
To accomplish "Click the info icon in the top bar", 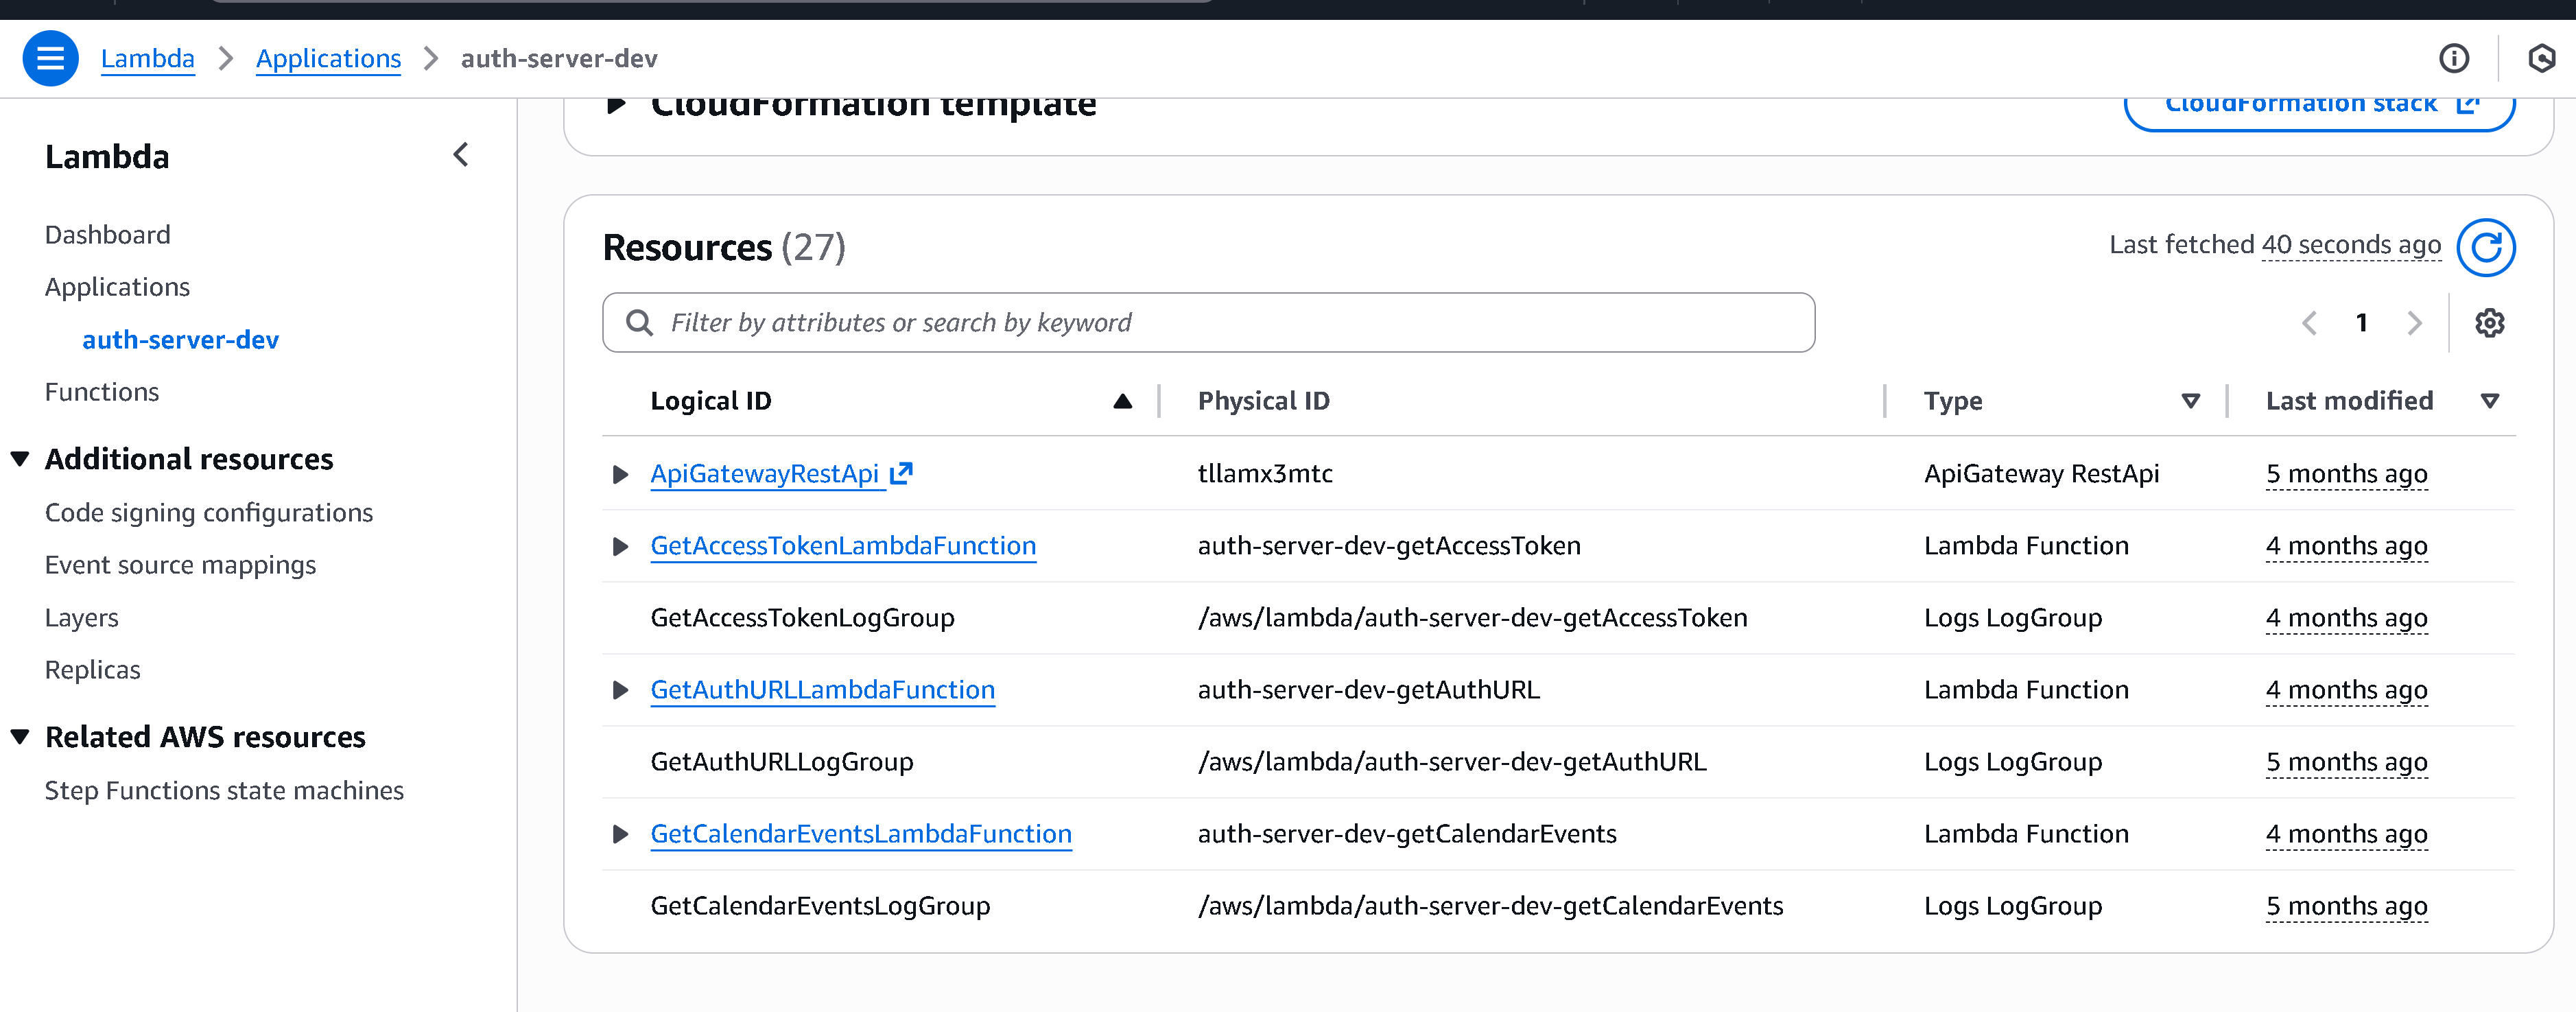I will point(2455,58).
